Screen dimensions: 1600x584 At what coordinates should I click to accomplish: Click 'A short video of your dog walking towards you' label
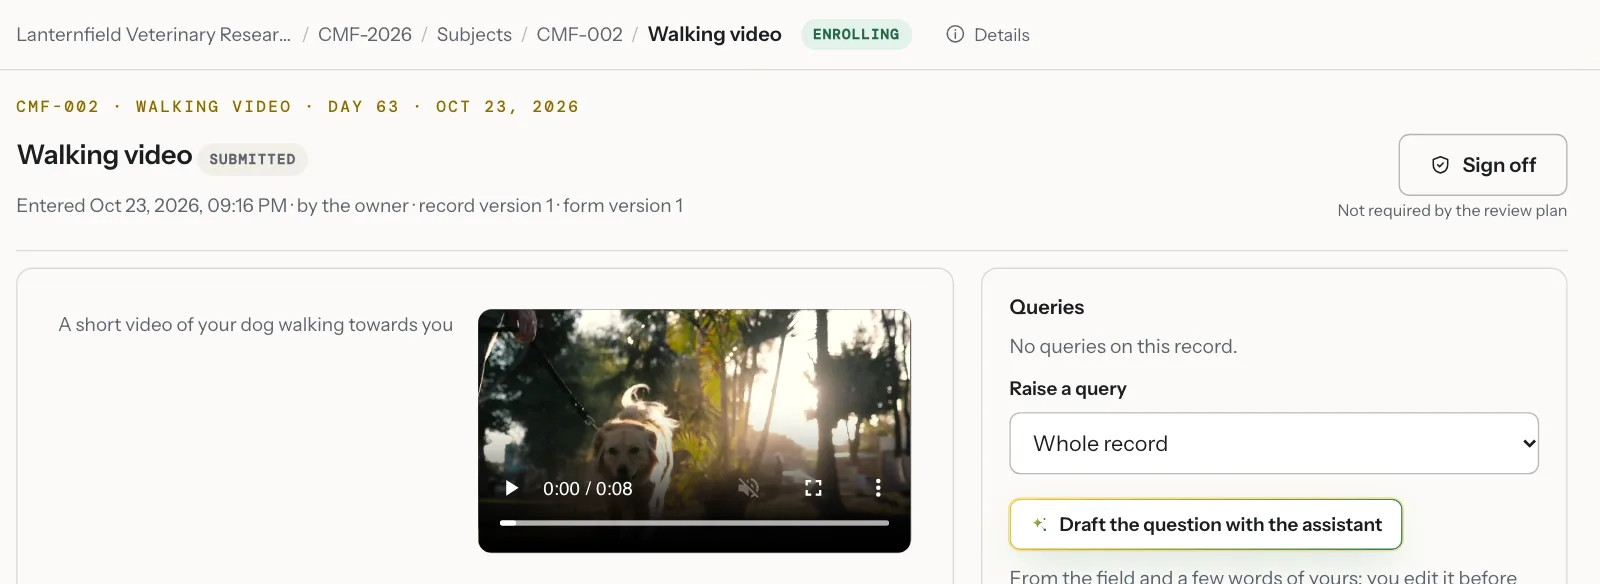coord(256,324)
